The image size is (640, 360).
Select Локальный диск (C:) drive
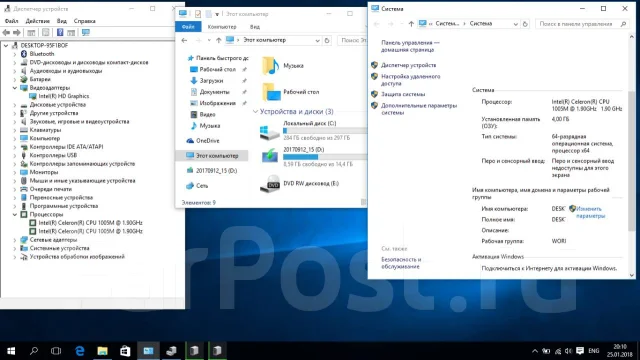pyautogui.click(x=313, y=131)
